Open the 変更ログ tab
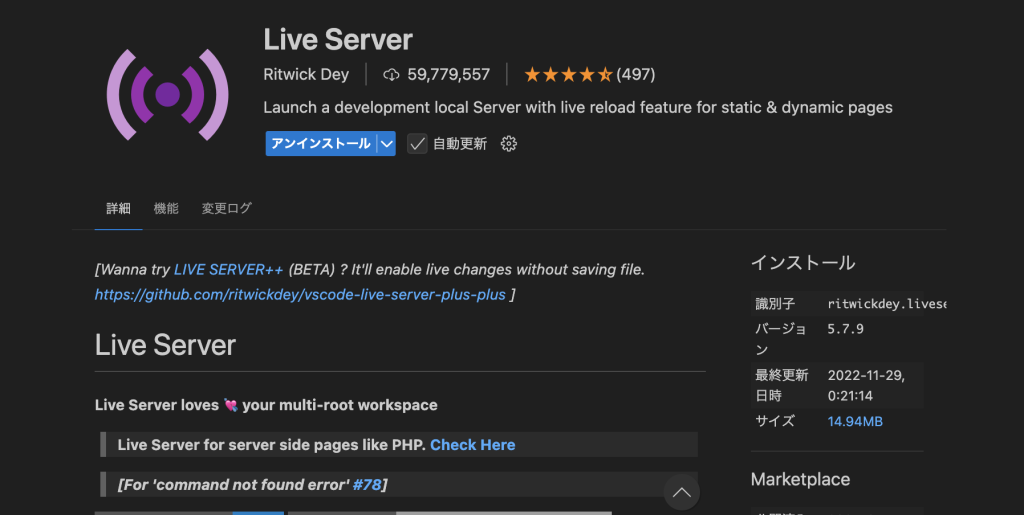 tap(226, 209)
